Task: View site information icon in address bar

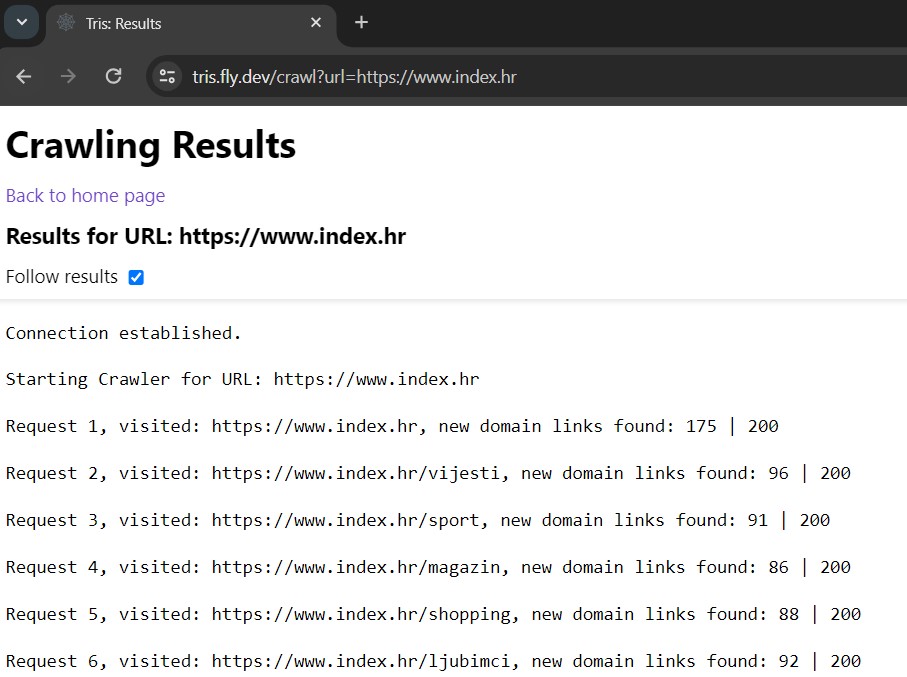Action: coord(167,76)
